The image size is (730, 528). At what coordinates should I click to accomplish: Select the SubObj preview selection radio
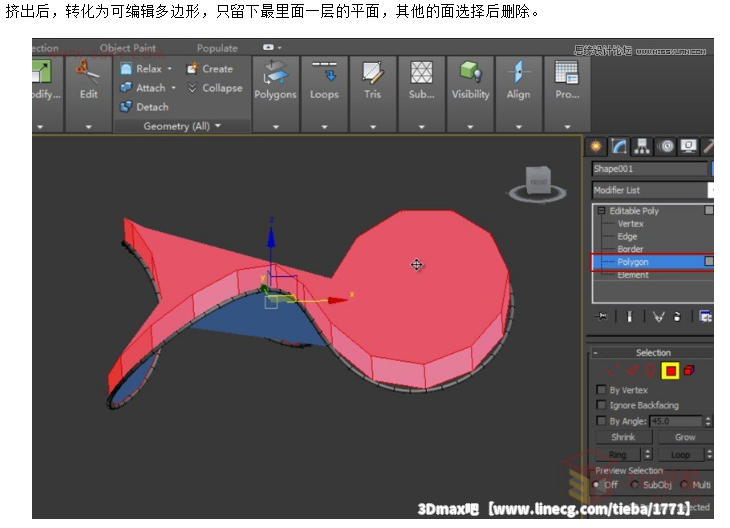tap(635, 485)
